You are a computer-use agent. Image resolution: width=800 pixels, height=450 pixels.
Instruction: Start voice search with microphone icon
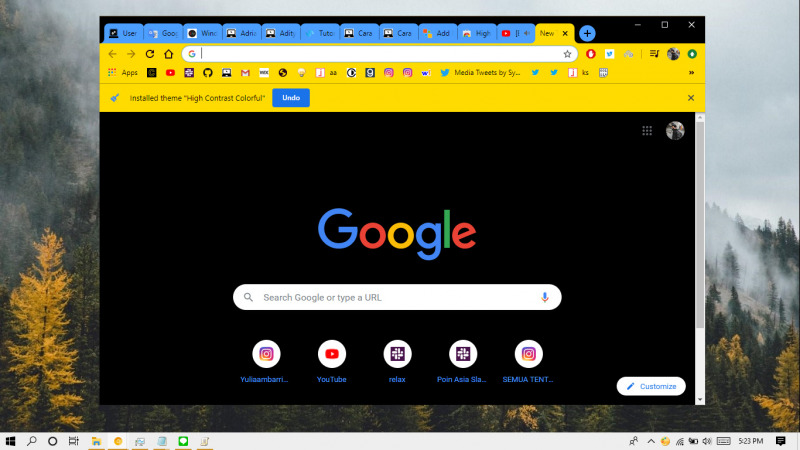(545, 297)
